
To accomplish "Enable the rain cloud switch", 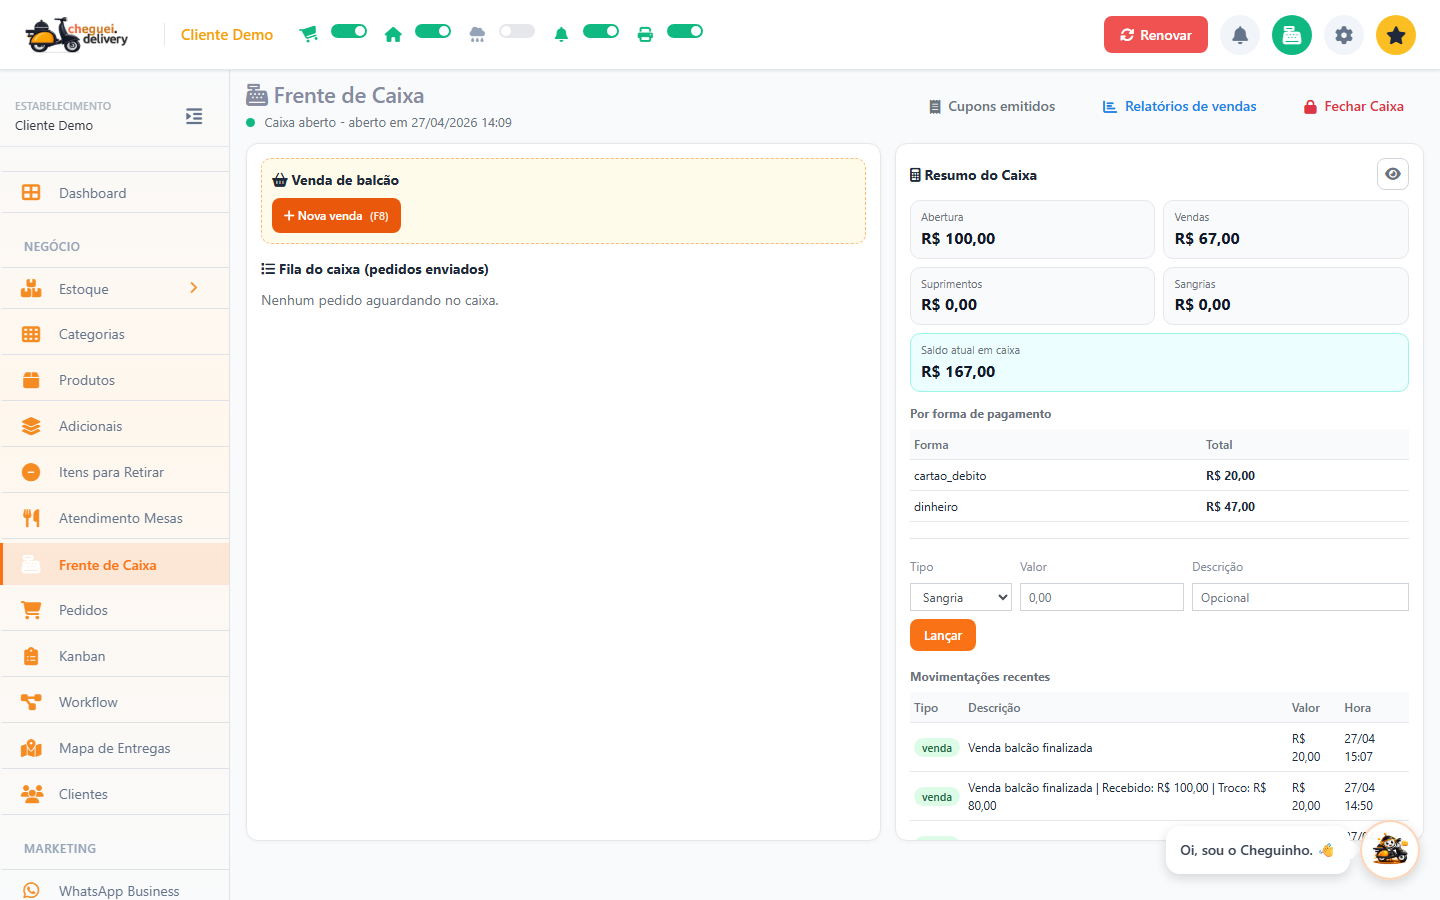I will tap(517, 31).
